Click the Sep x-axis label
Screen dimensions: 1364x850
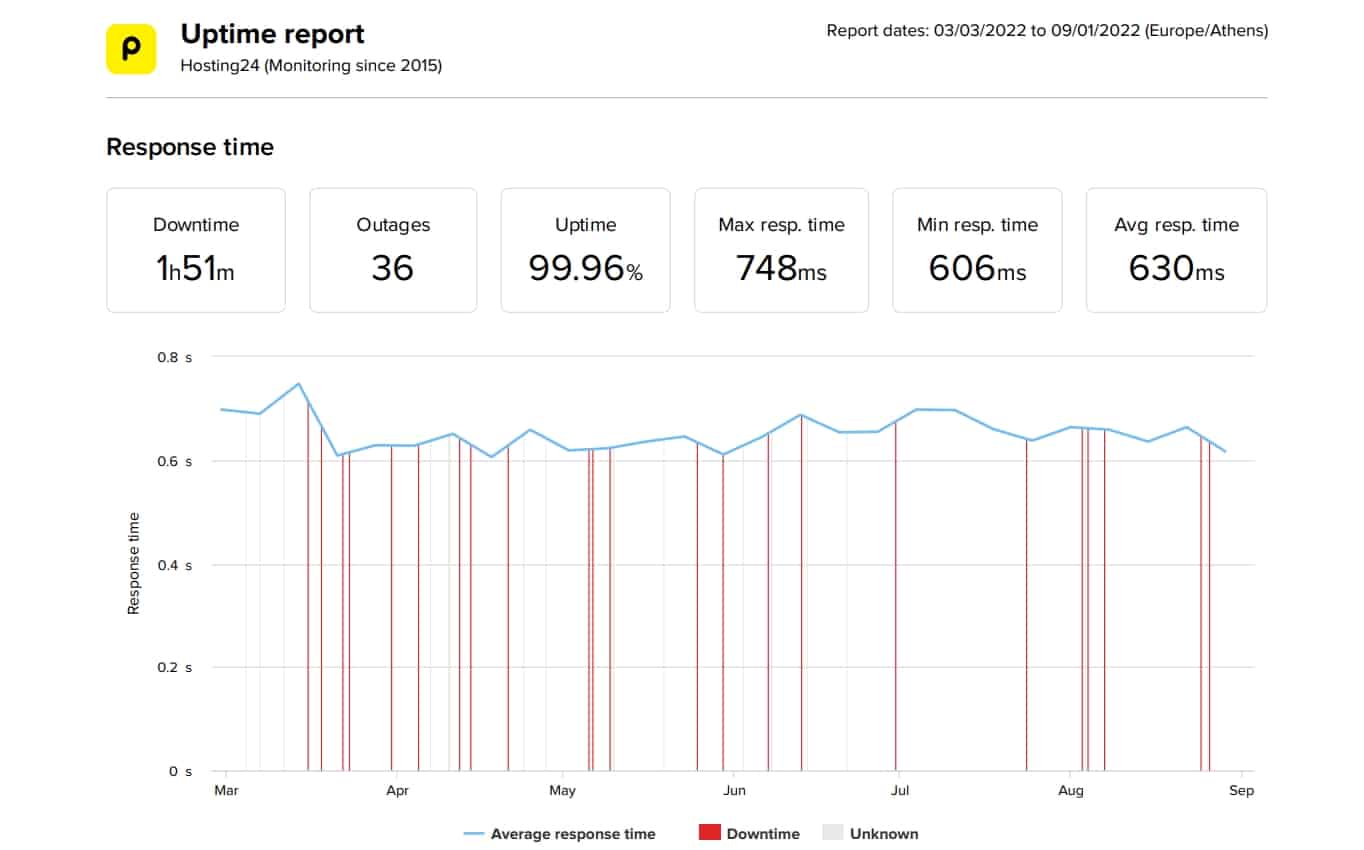pos(1242,791)
